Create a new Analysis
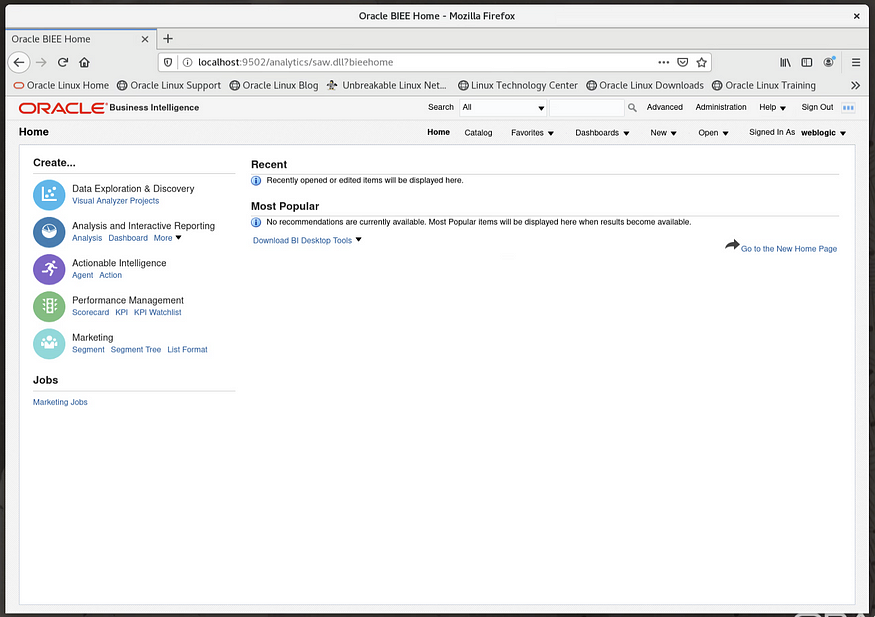The height and width of the screenshot is (617, 875). [x=87, y=238]
